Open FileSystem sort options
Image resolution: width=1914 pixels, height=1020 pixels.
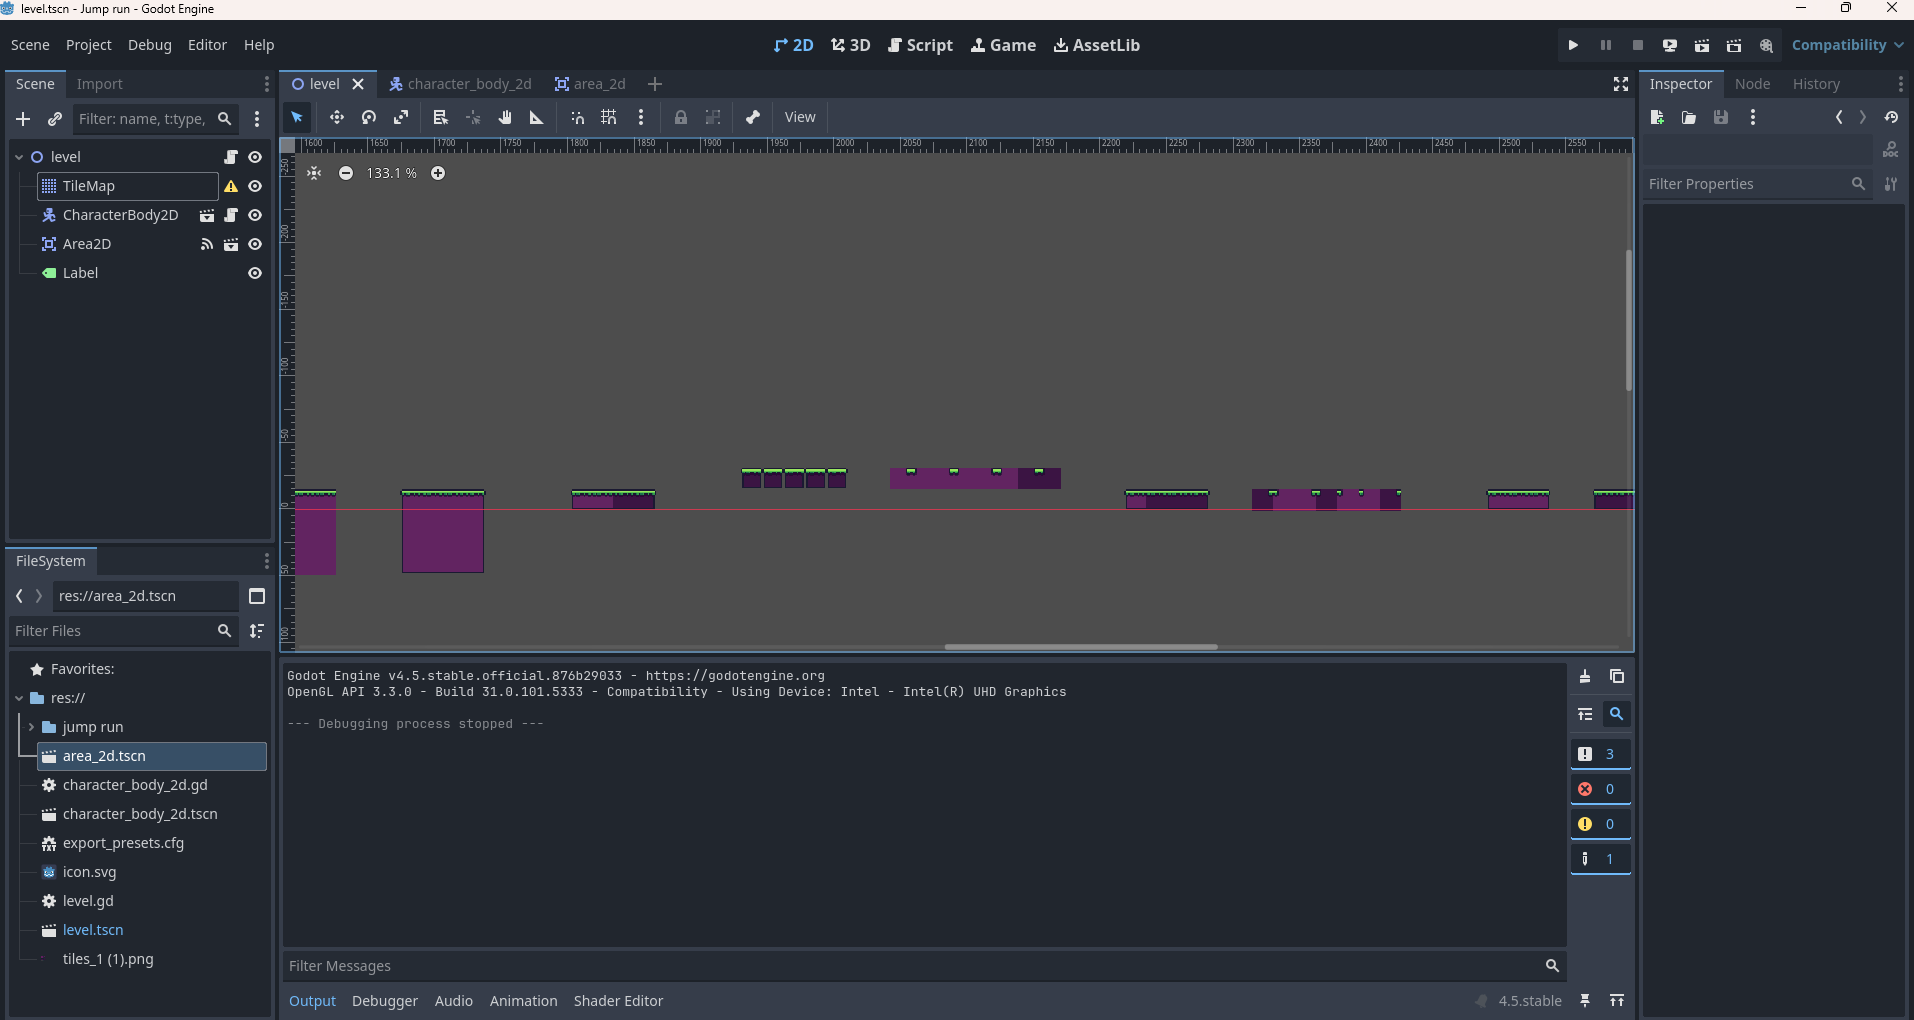(x=257, y=631)
